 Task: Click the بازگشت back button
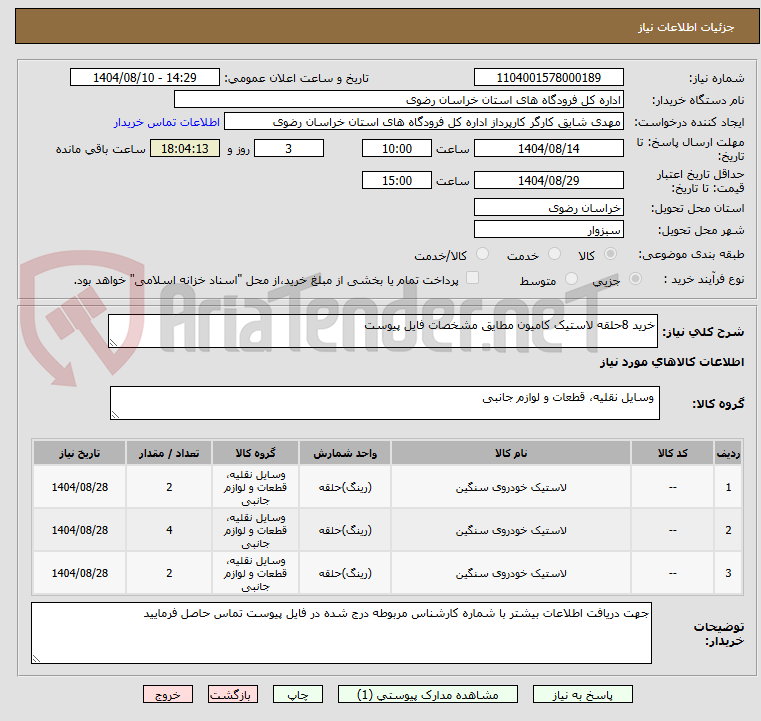click(x=232, y=694)
